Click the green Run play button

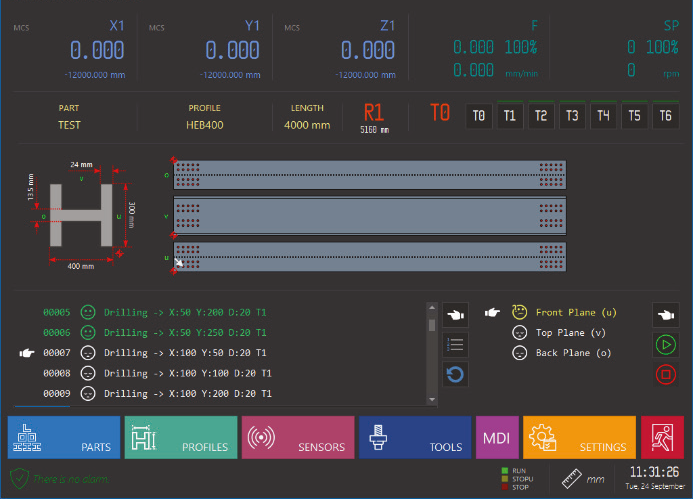pos(667,345)
